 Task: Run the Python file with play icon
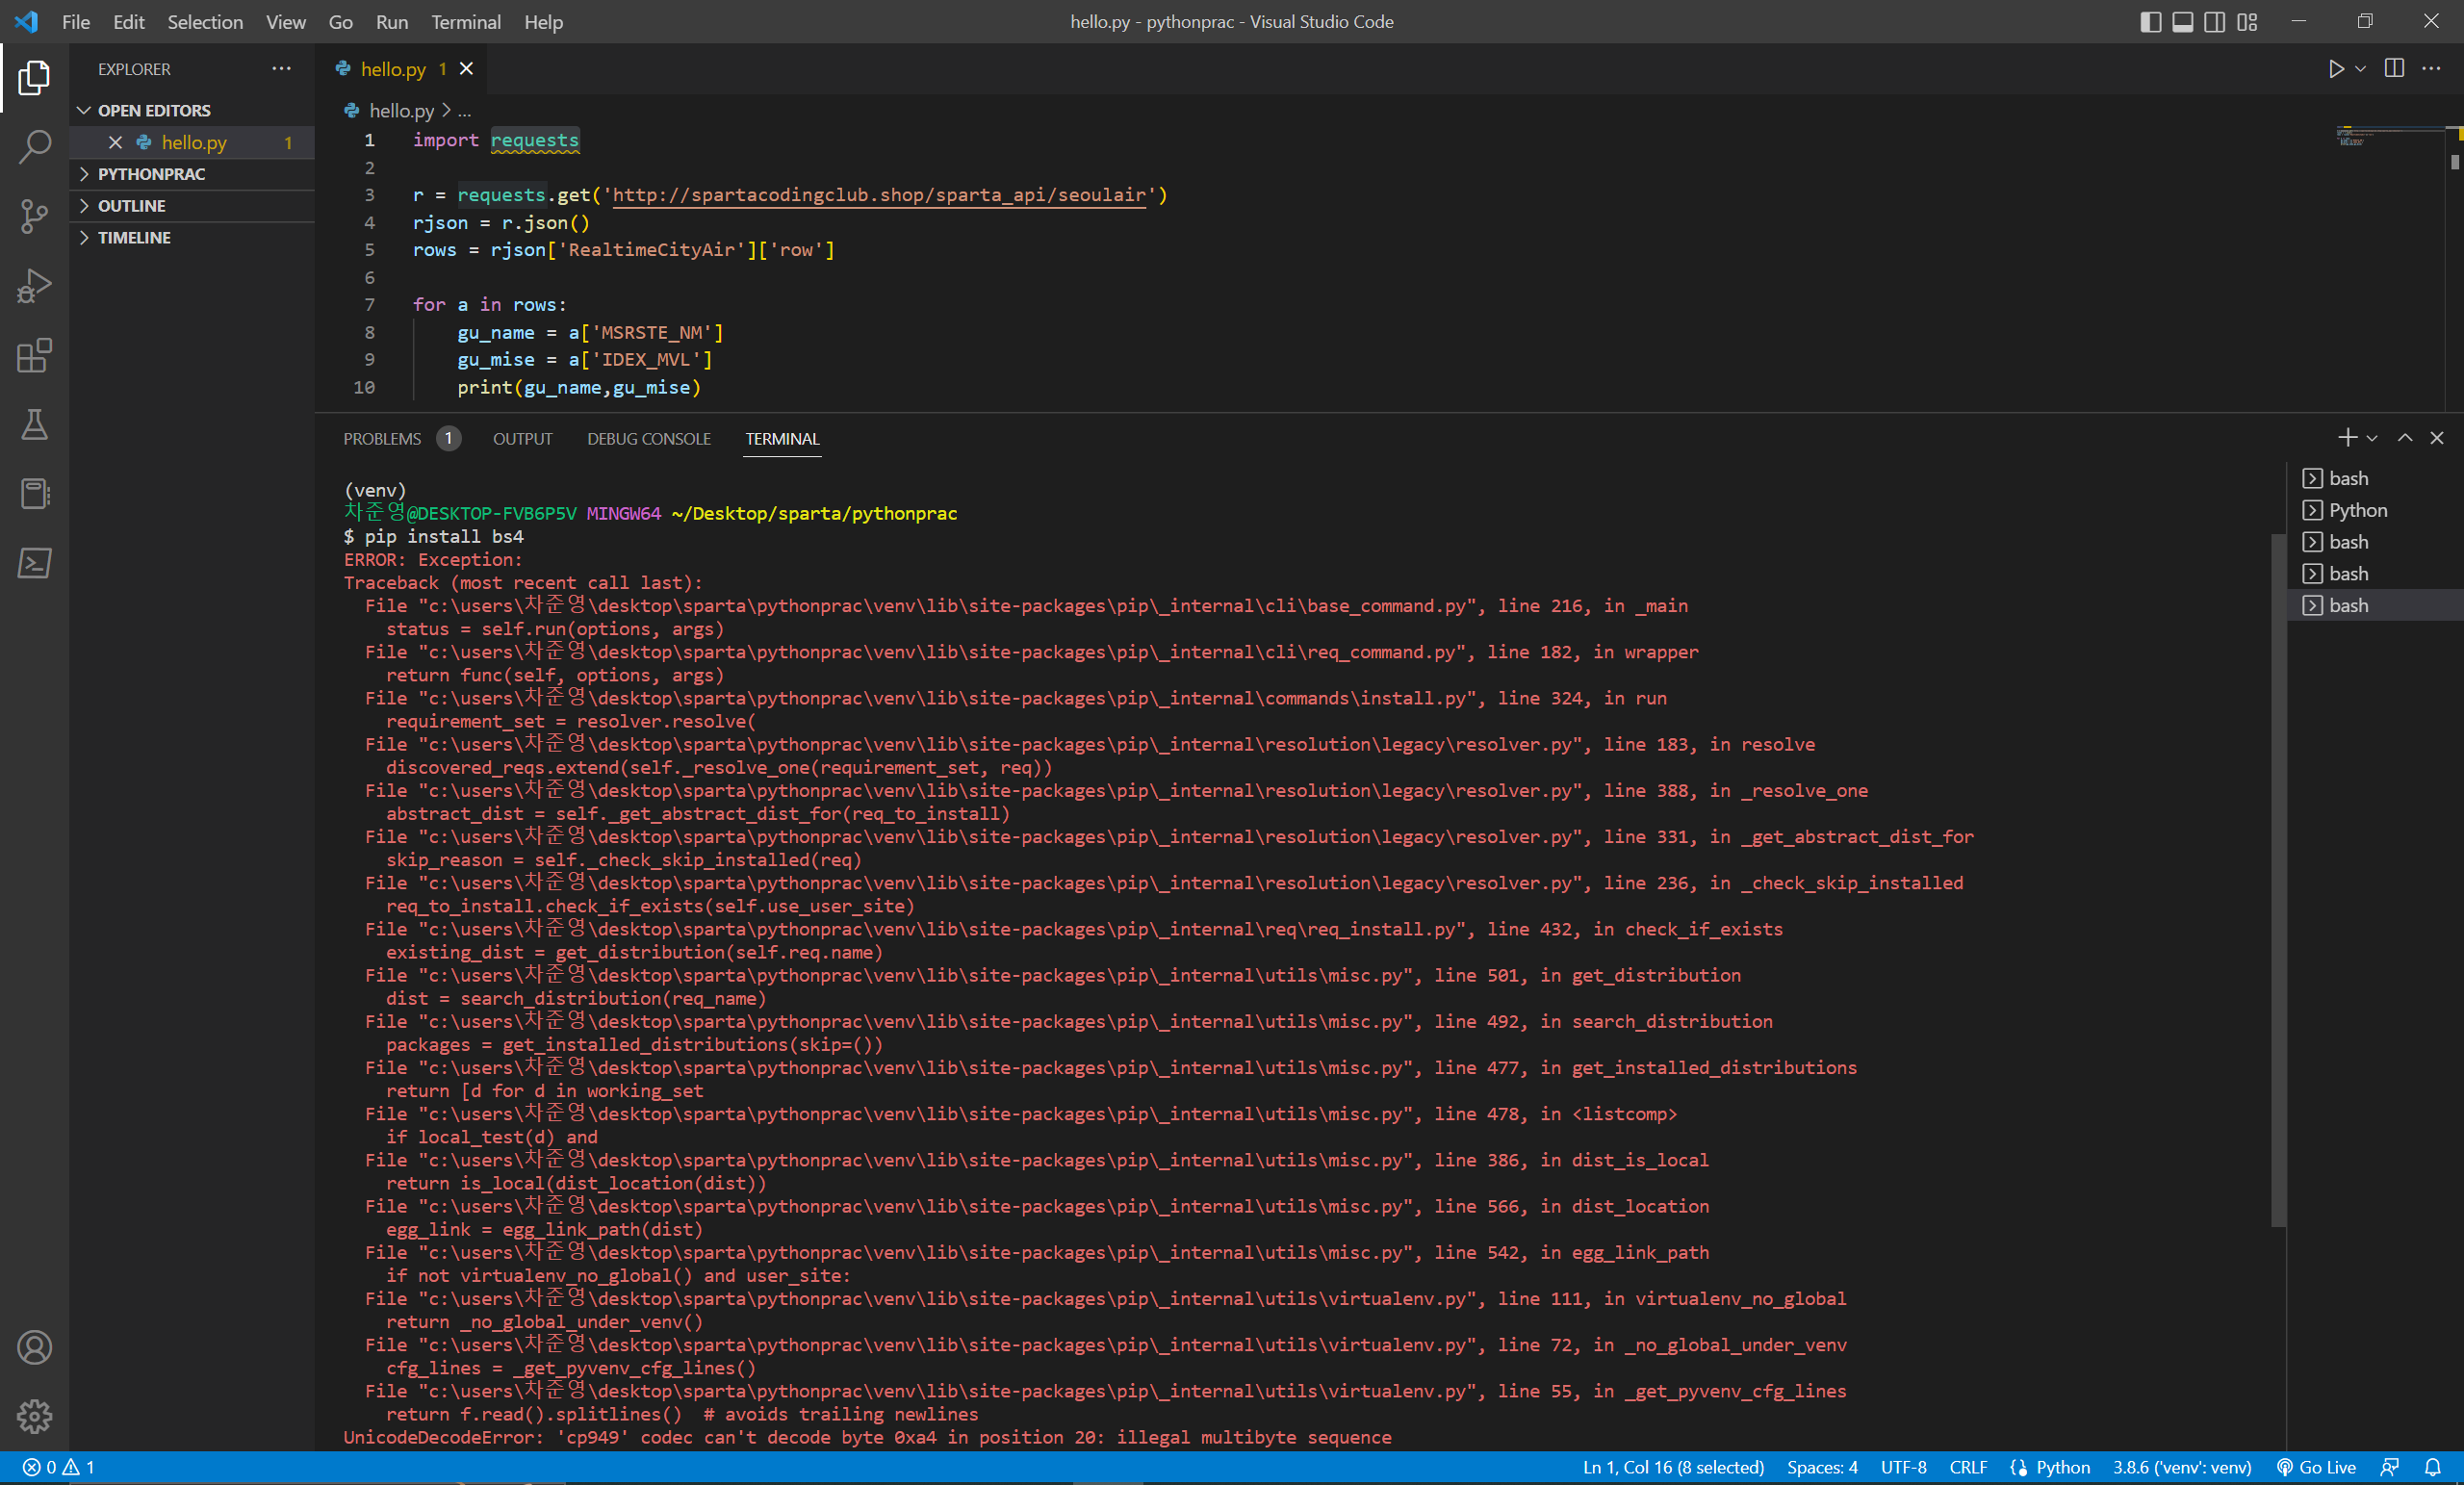pyautogui.click(x=2336, y=69)
